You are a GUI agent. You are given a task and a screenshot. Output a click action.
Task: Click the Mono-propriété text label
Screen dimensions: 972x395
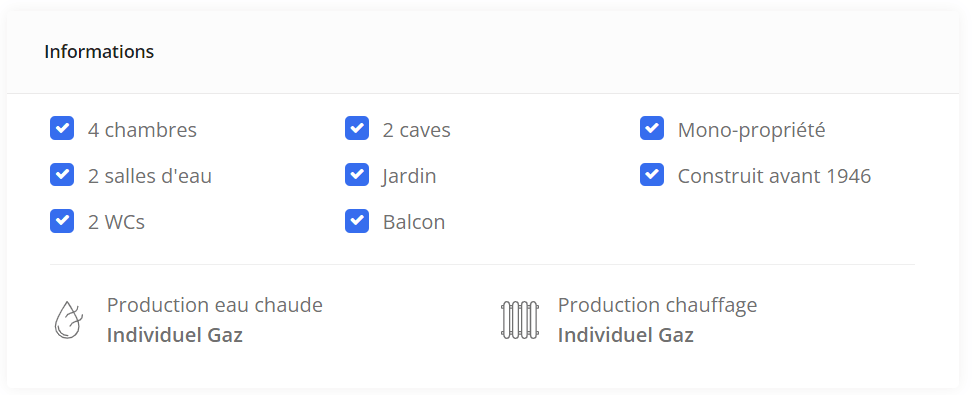coord(751,130)
